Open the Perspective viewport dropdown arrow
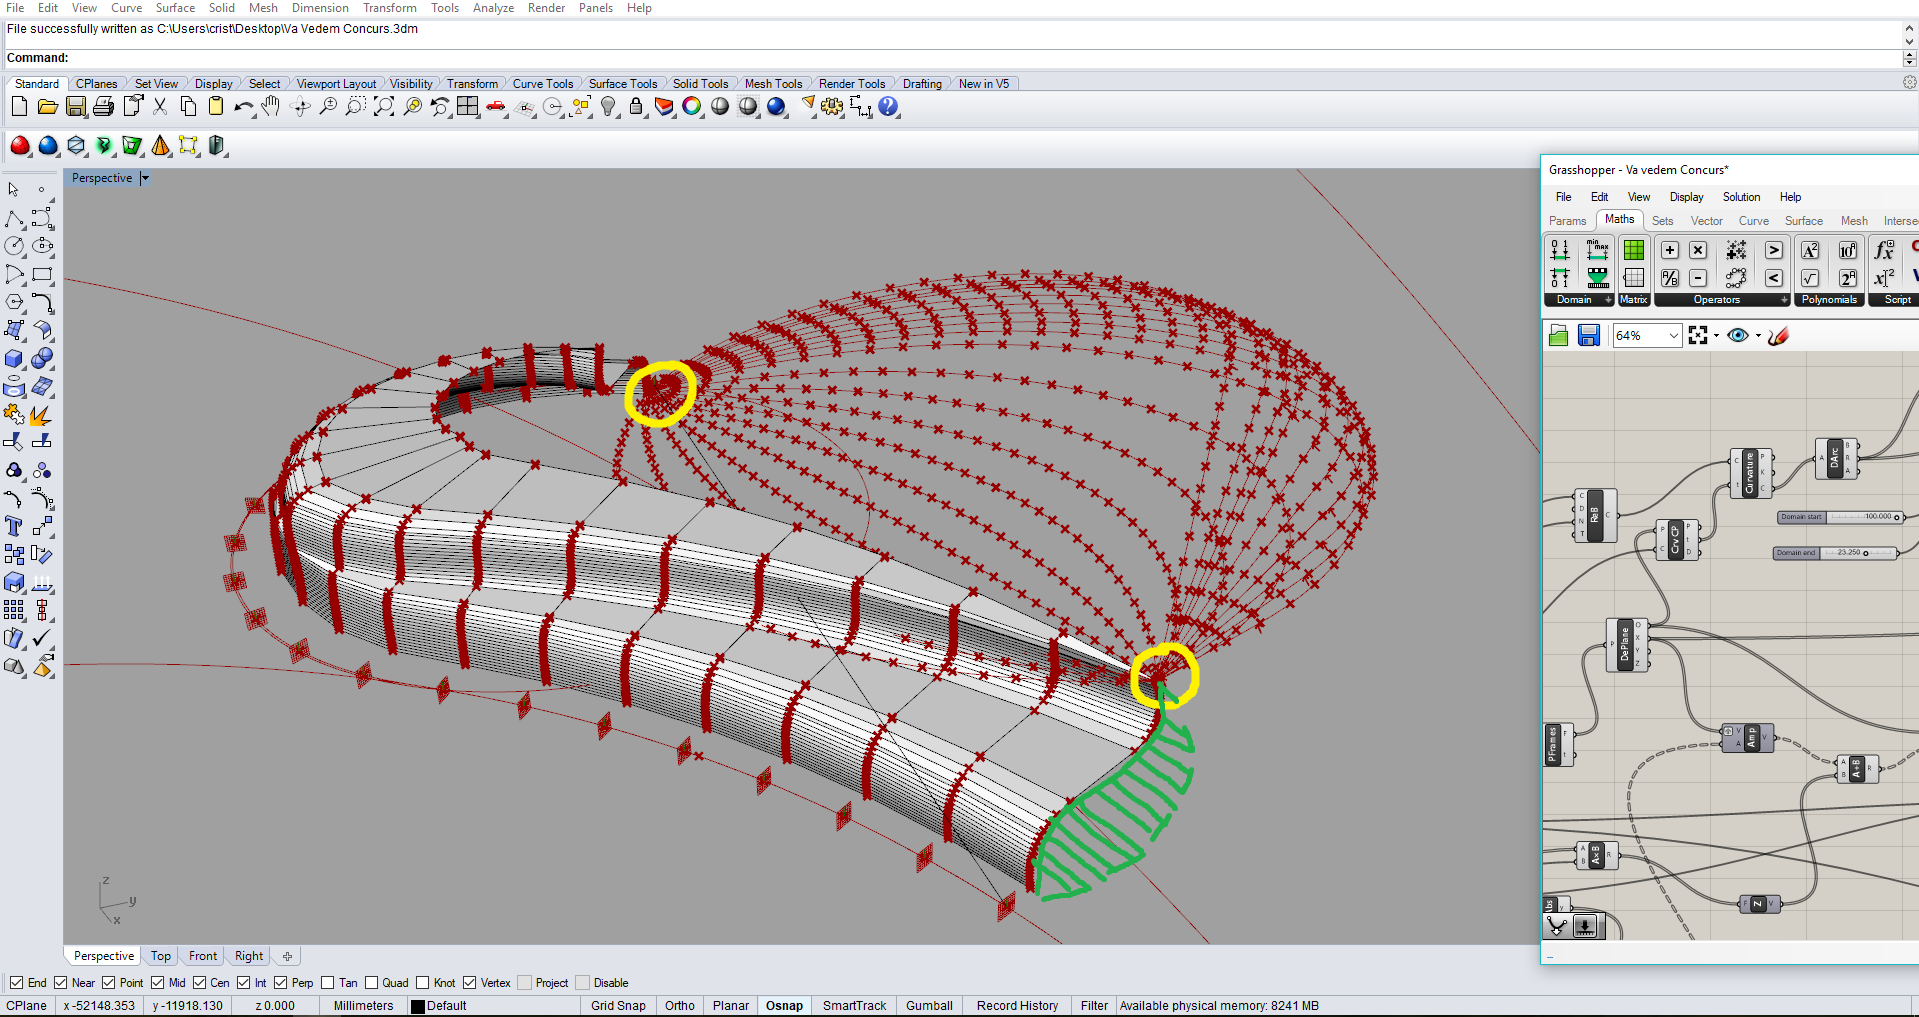Viewport: 1919px width, 1017px height. [145, 178]
